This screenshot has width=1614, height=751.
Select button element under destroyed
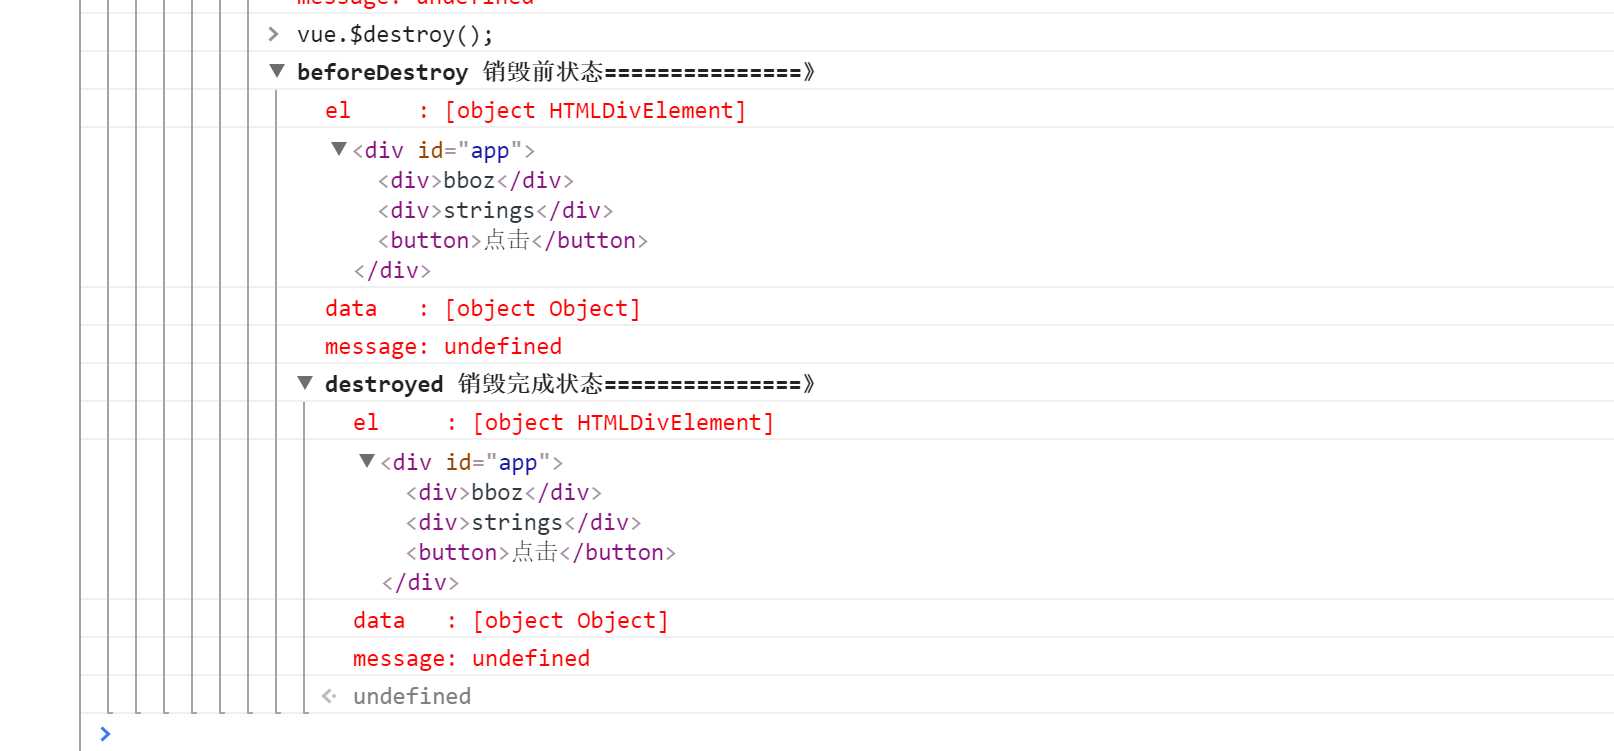pos(541,552)
